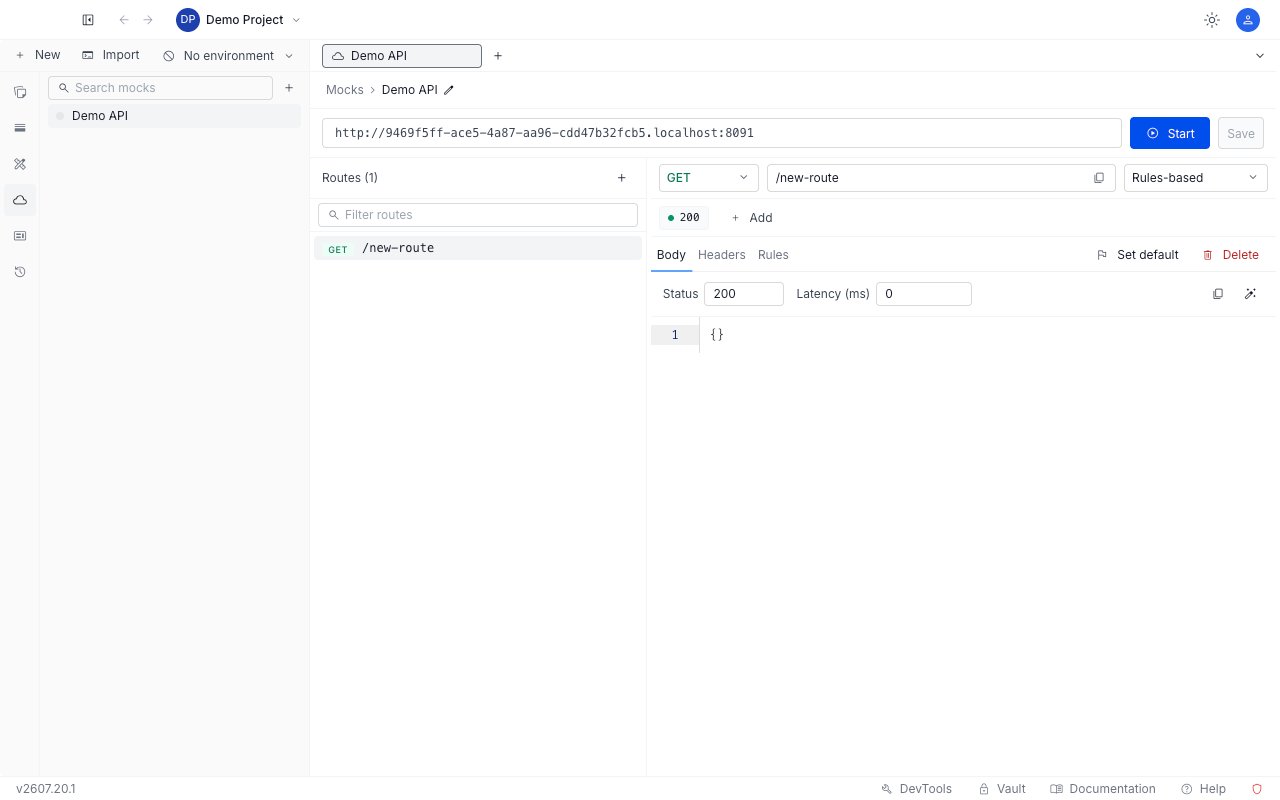Click the Mocks breadcrumb
This screenshot has height=800, width=1280.
point(345,90)
